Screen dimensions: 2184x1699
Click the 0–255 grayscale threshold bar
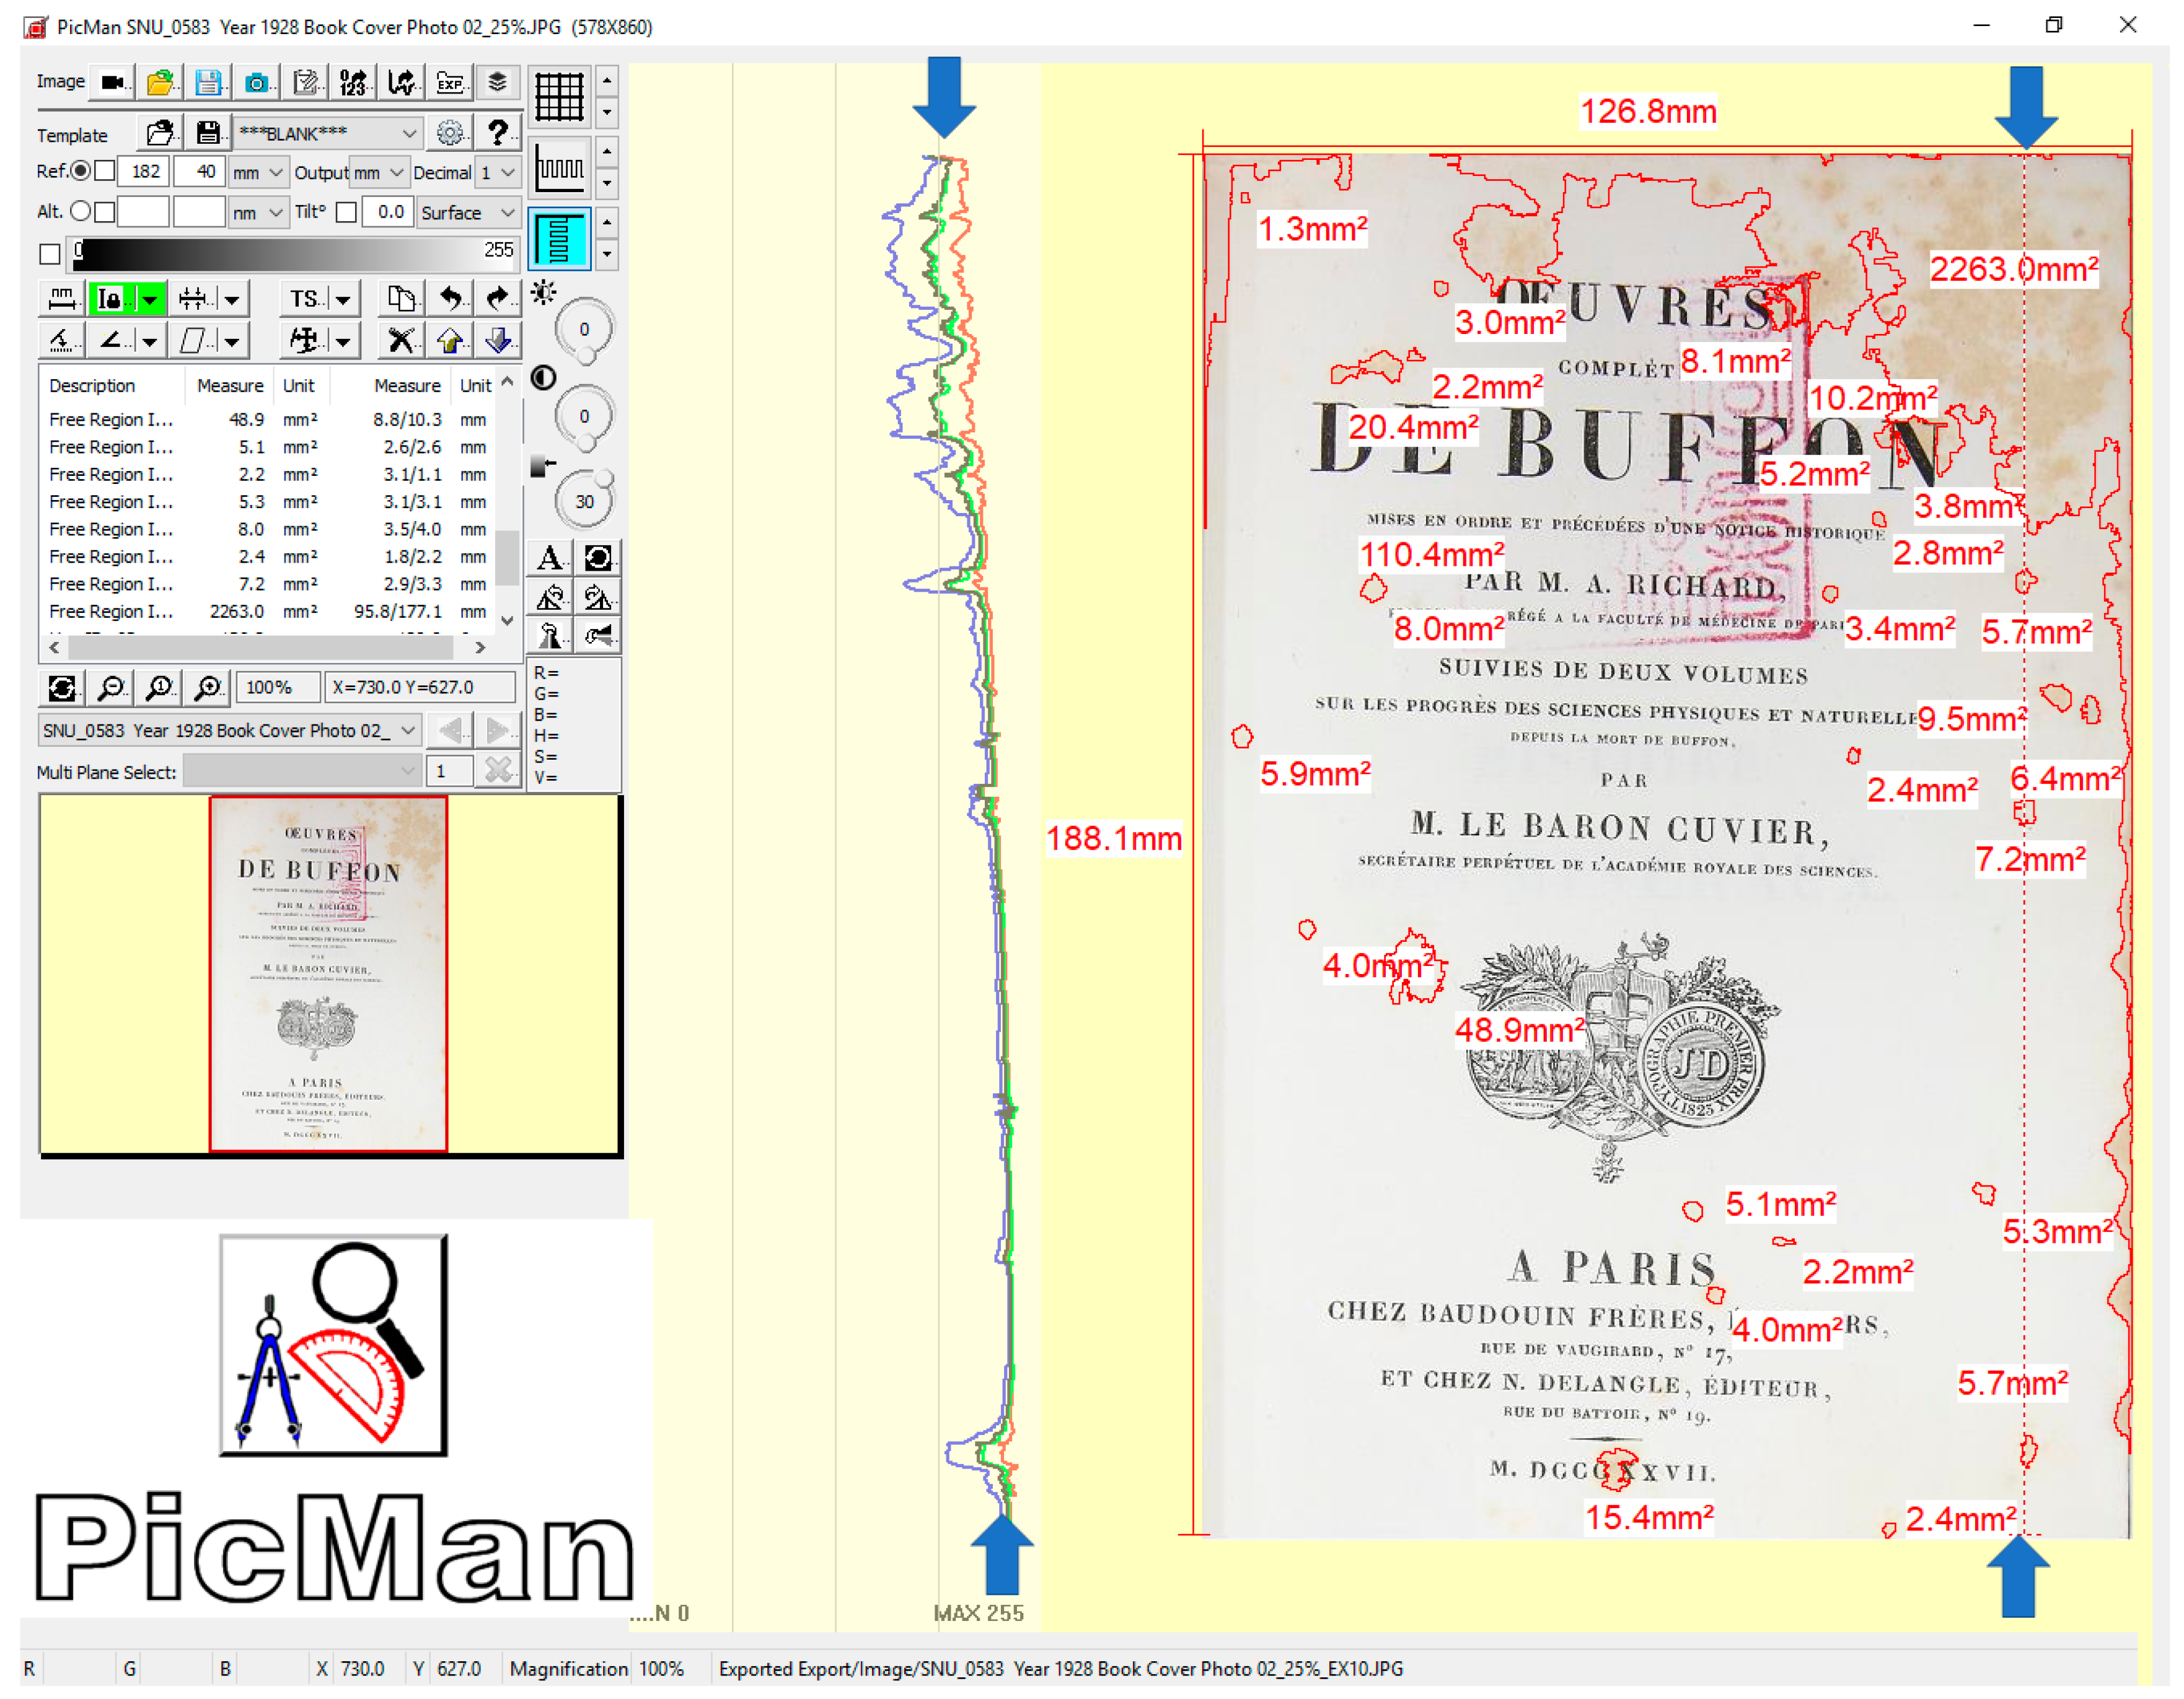pos(295,254)
